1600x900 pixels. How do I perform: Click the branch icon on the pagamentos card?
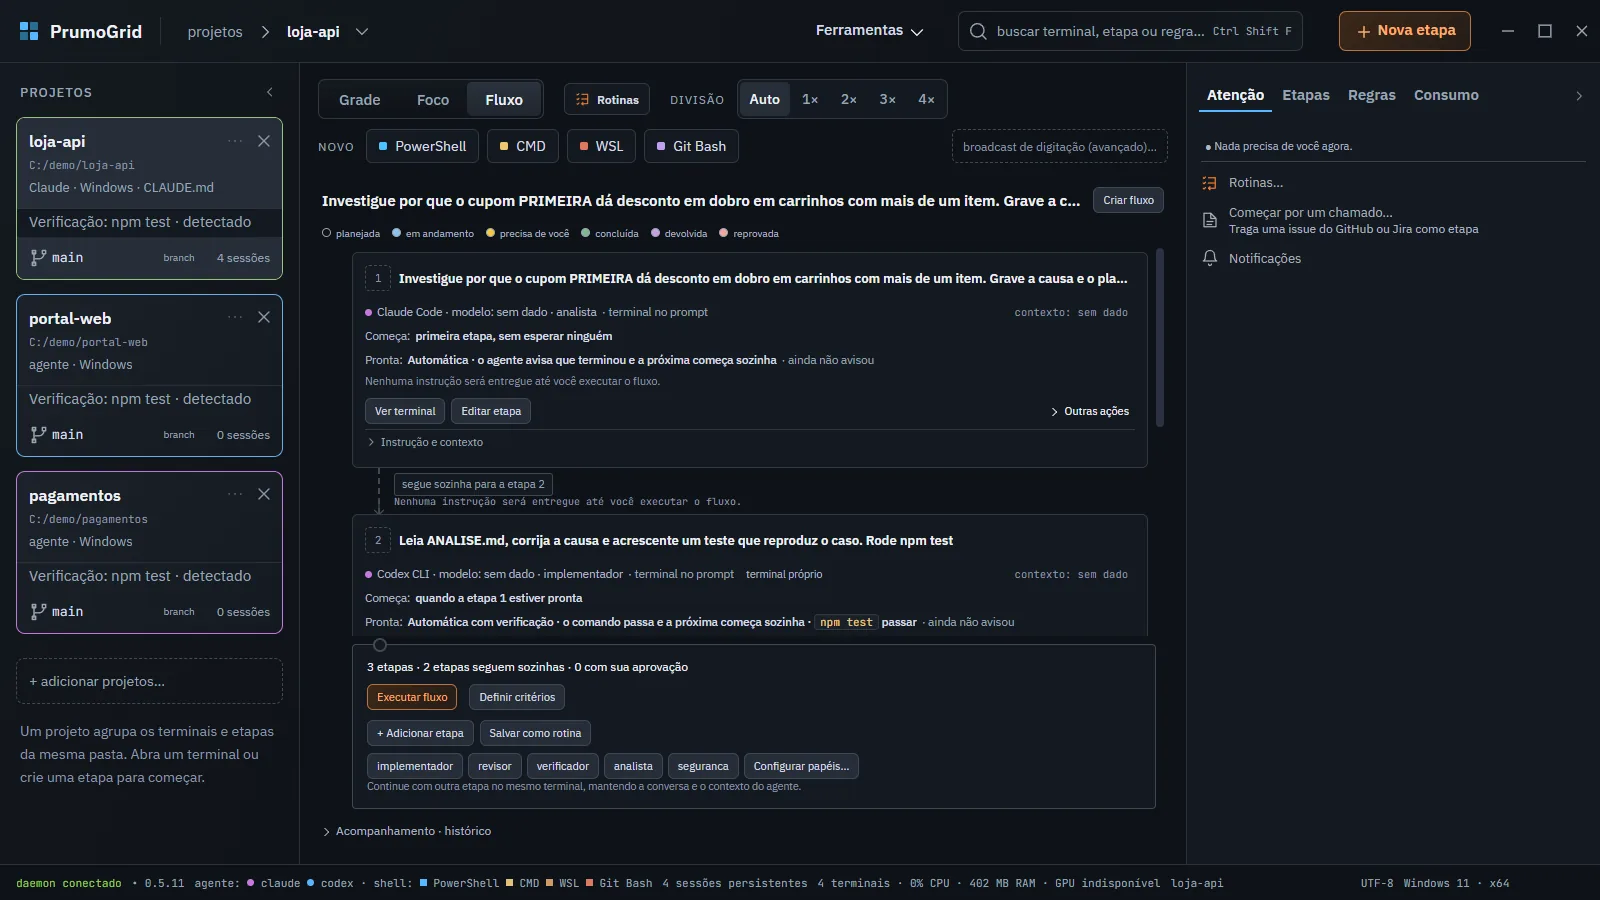pyautogui.click(x=38, y=611)
